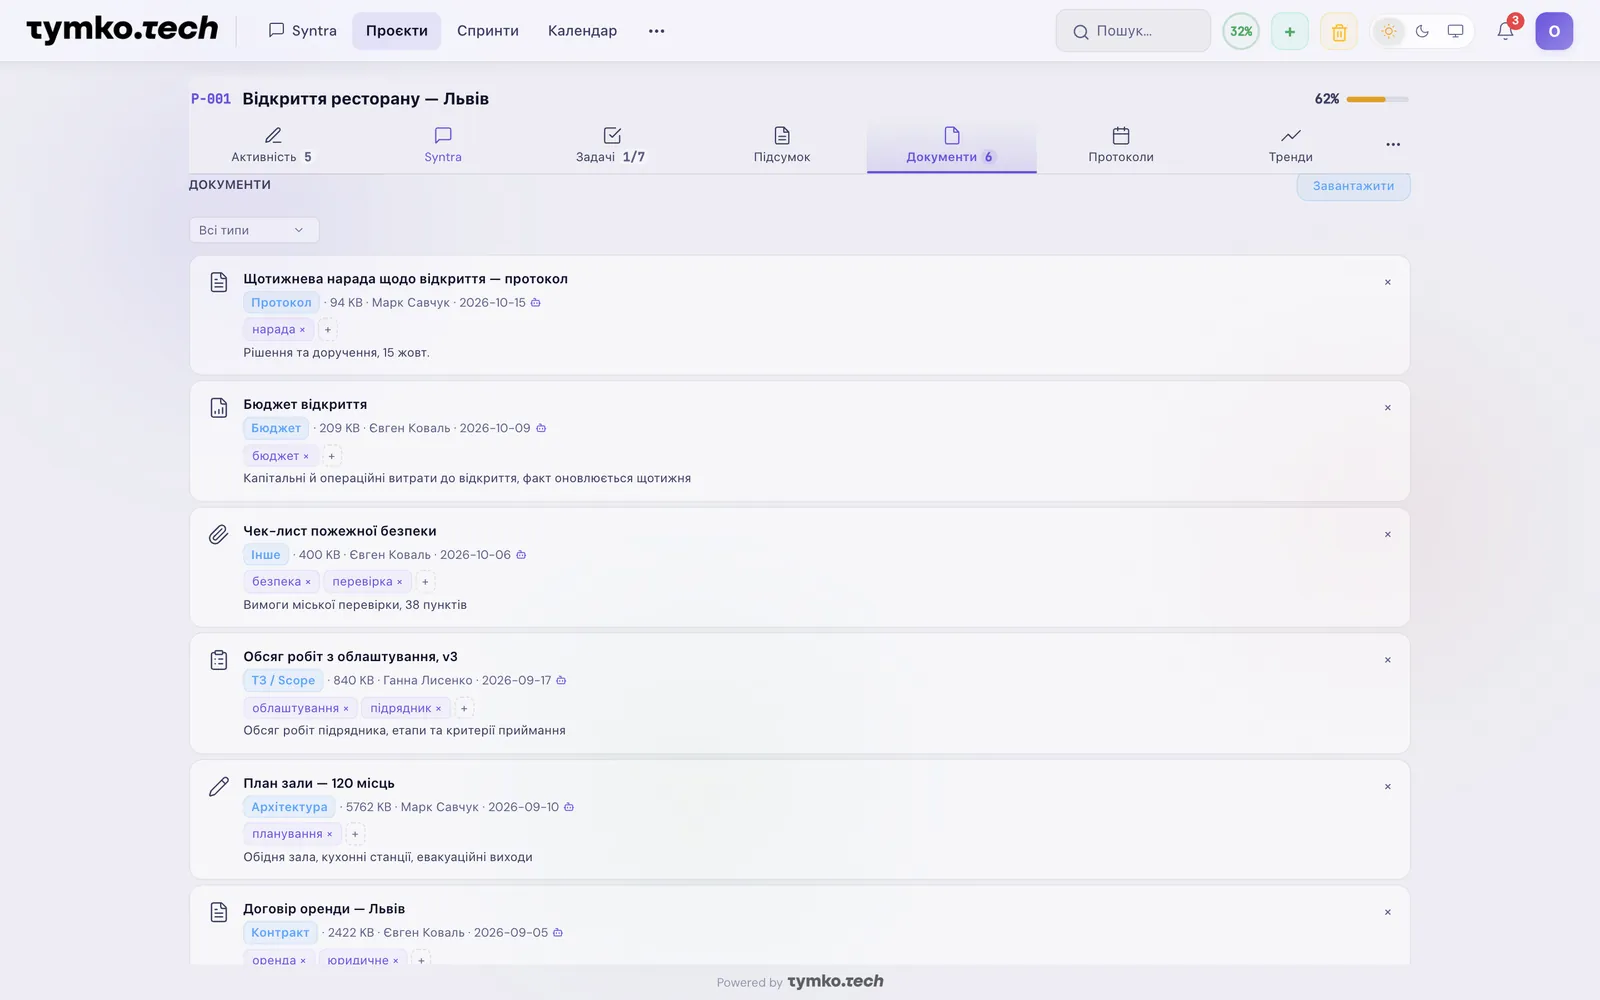Open the trash bin icon

click(x=1339, y=31)
